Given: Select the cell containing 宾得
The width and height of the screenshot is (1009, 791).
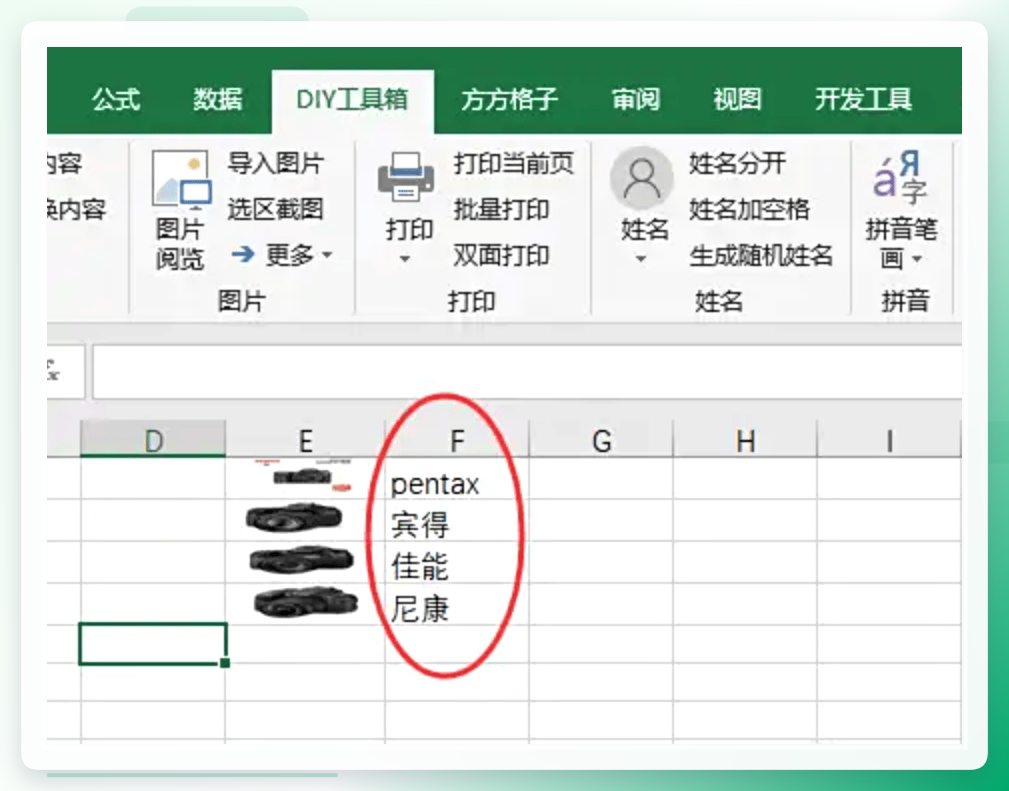Looking at the screenshot, I should pos(457,520).
